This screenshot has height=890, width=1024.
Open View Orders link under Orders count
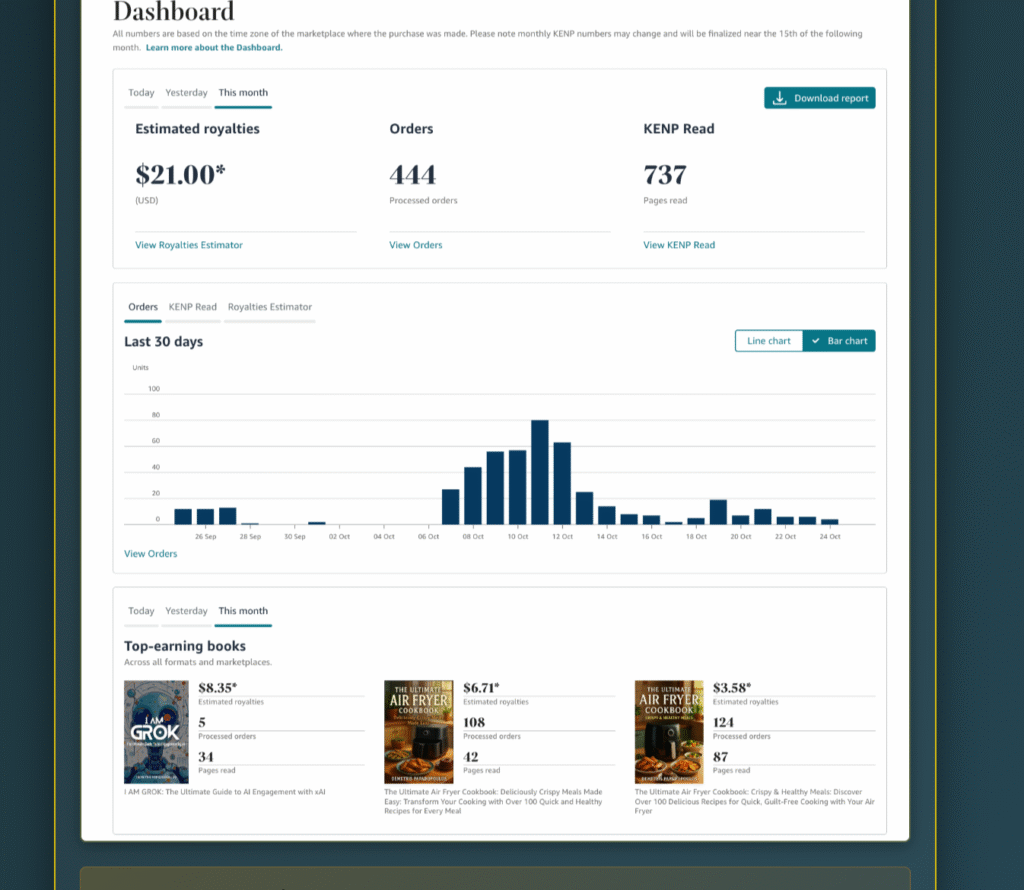(415, 245)
